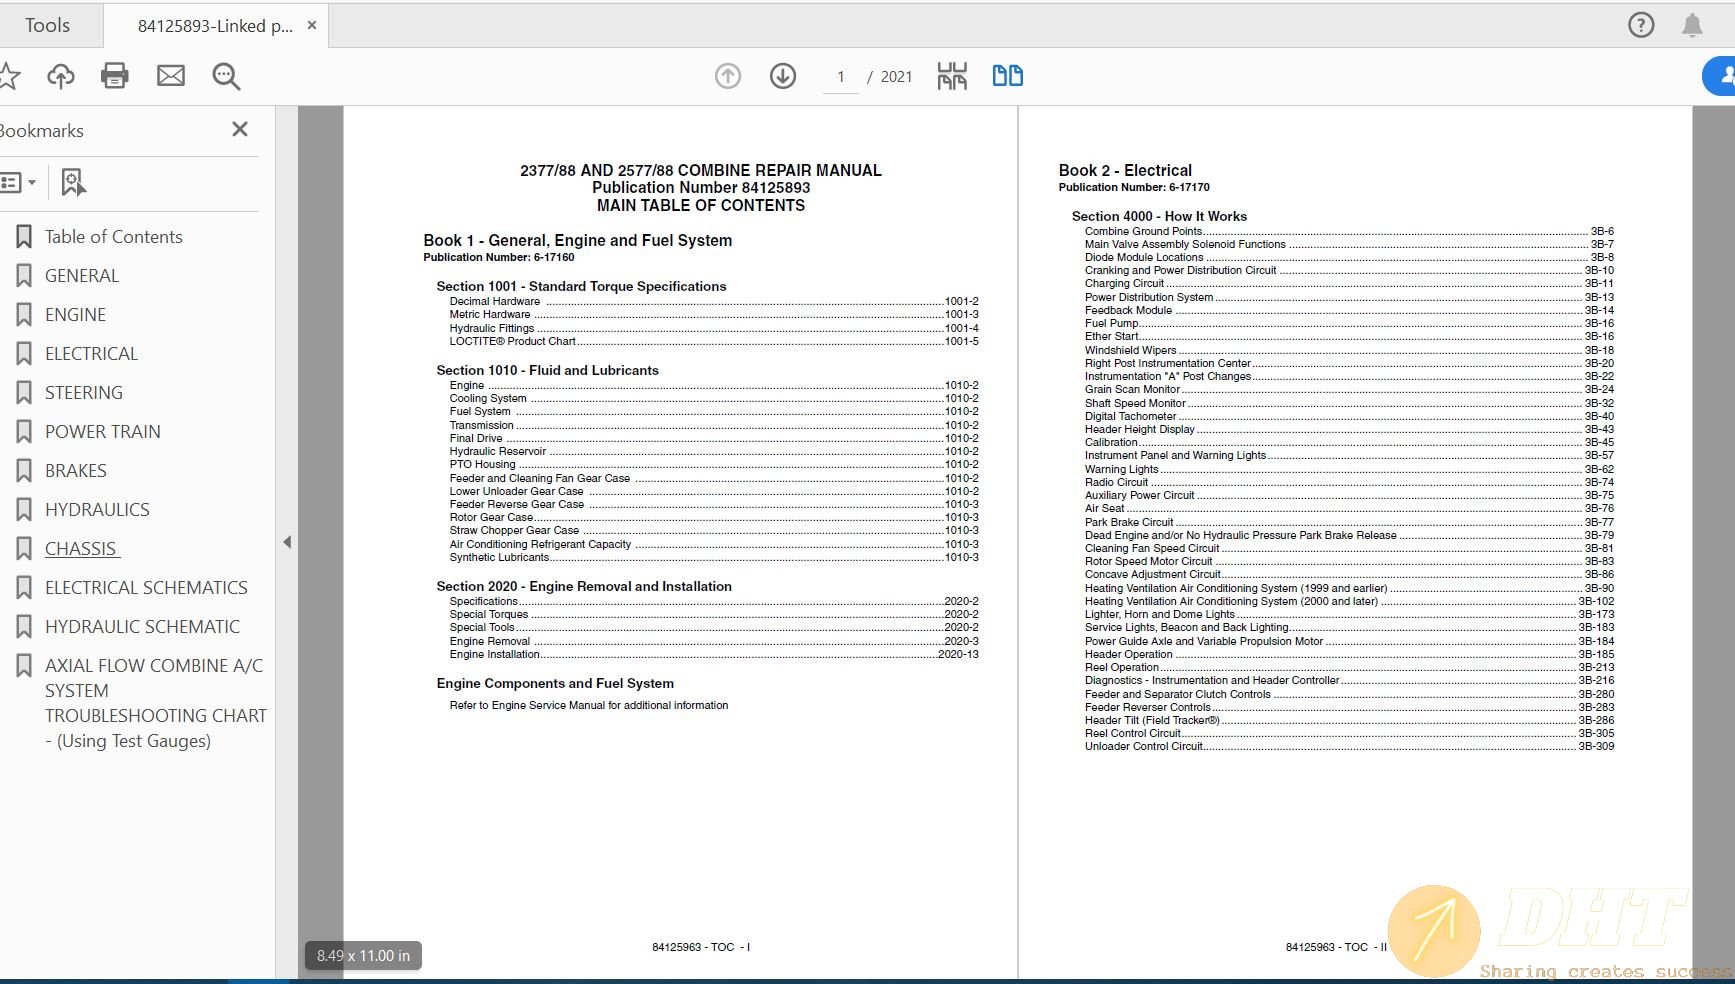1735x984 pixels.
Task: Email the PDF via the envelope icon
Action: [170, 76]
